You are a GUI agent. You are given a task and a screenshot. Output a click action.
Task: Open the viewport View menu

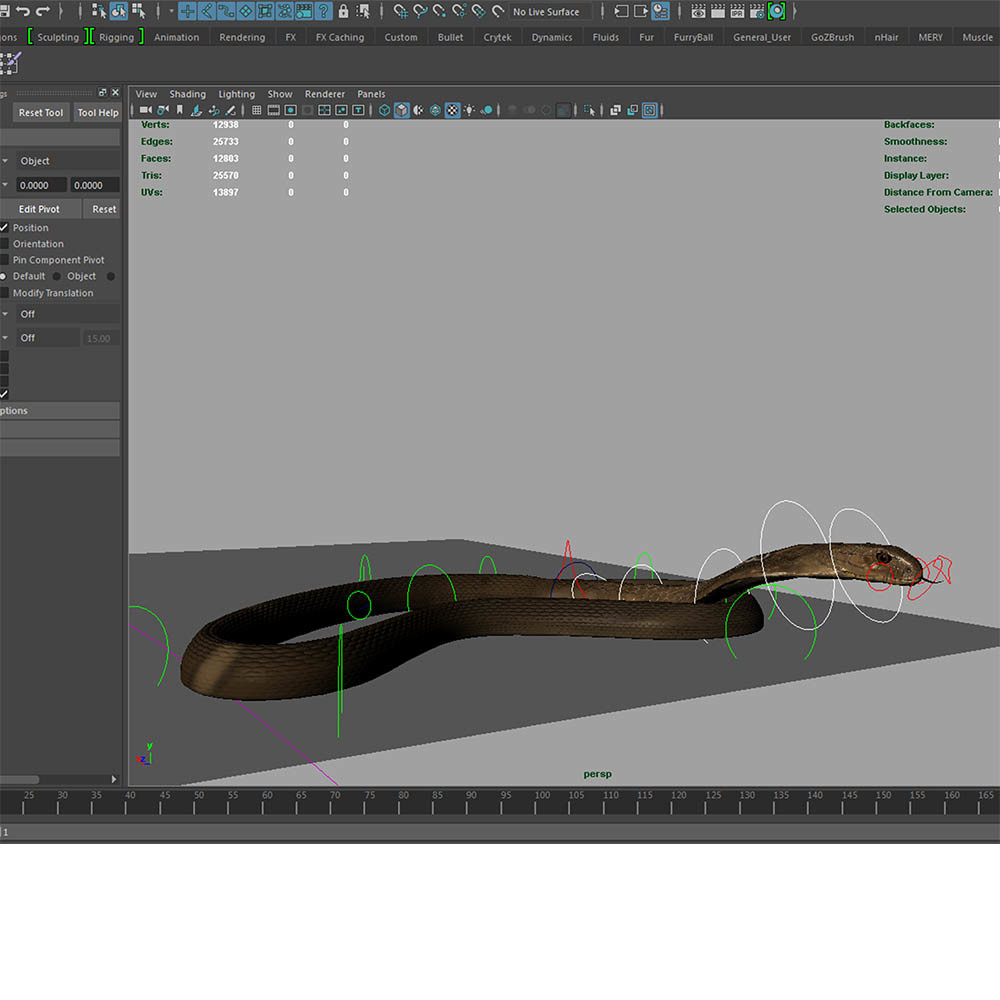tap(146, 94)
